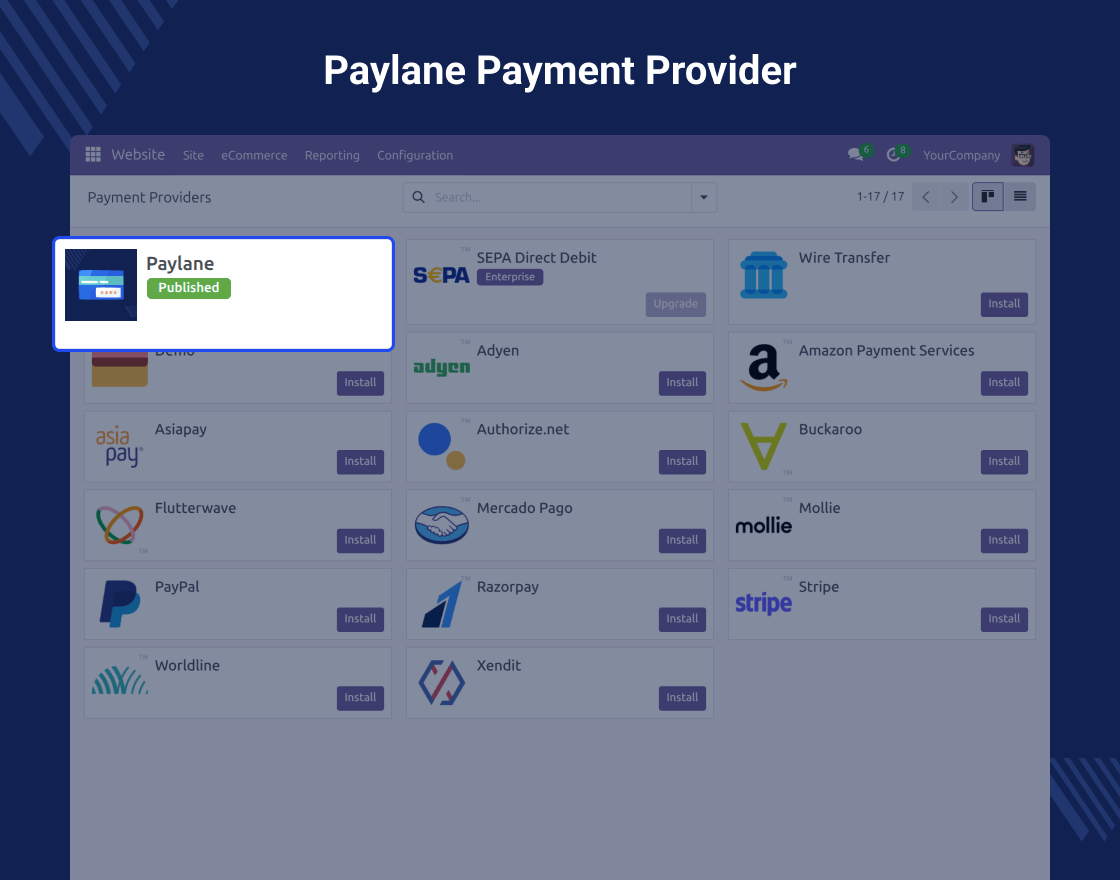Install the Buckaroo provider
The height and width of the screenshot is (880, 1120).
1004,461
